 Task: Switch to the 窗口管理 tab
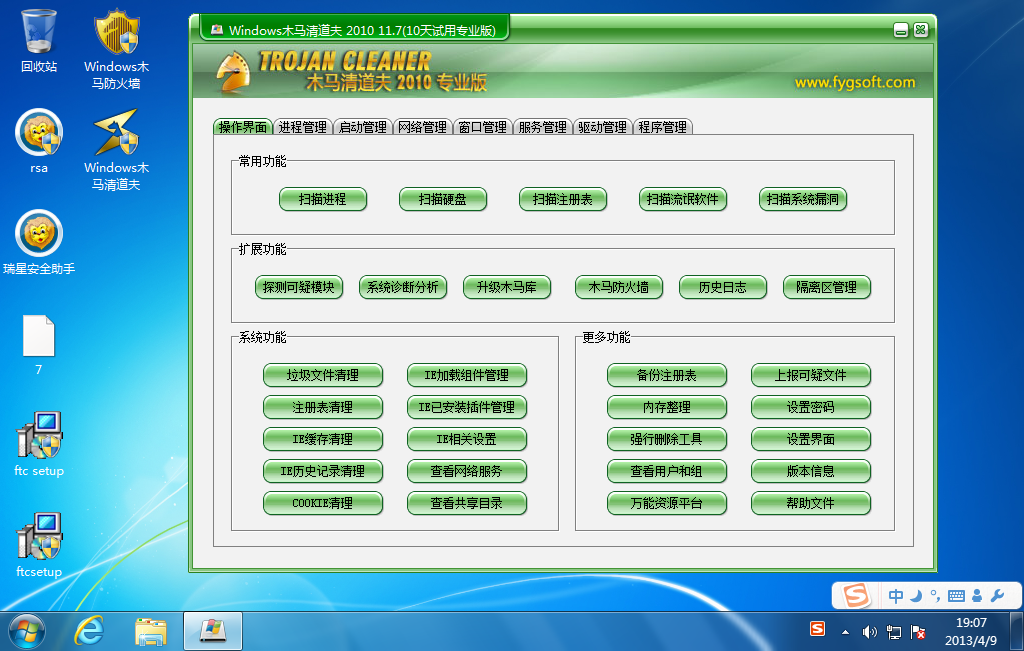(483, 127)
